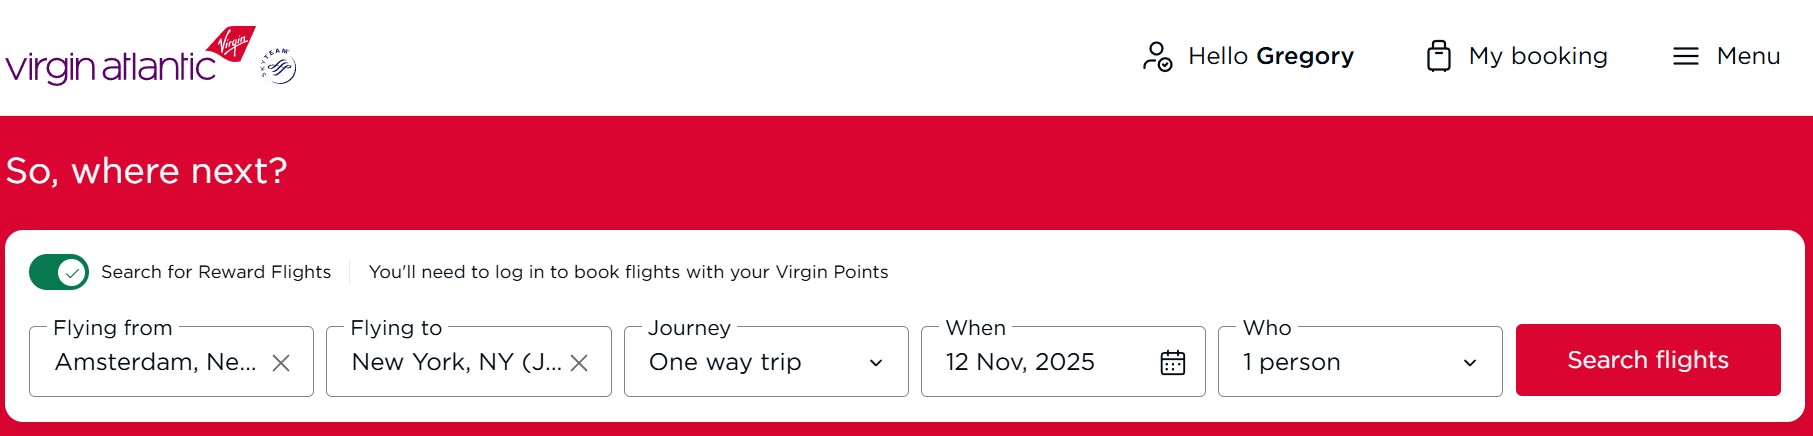Open the hamburger menu icon
Viewport: 1813px width, 436px height.
click(1685, 56)
